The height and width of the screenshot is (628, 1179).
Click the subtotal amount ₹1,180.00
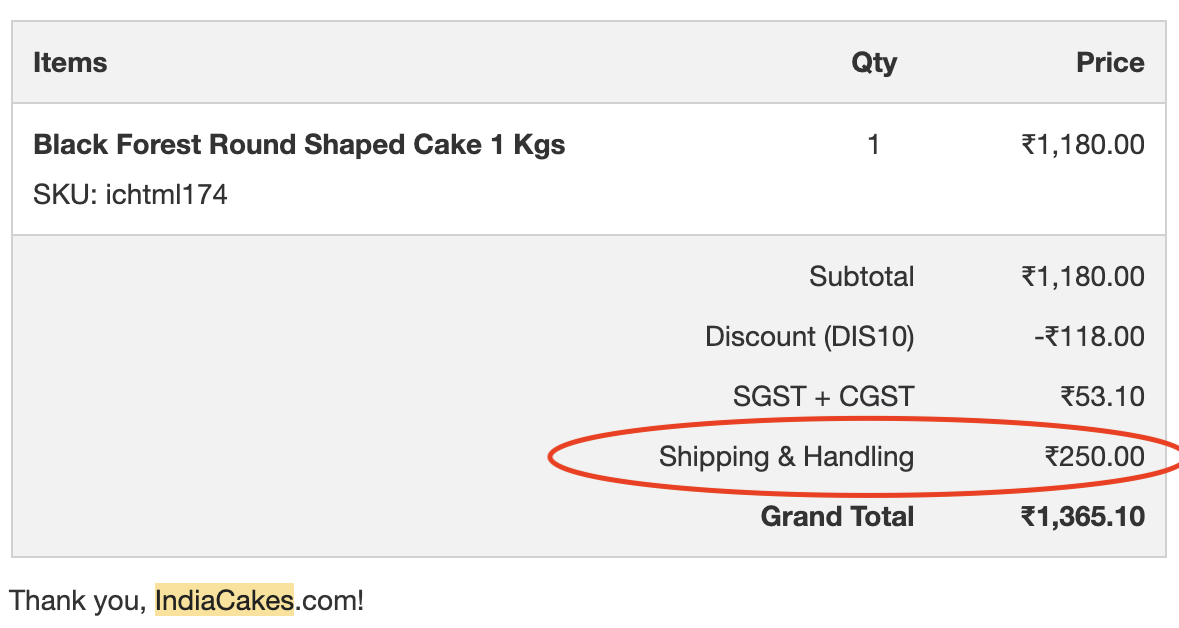(x=1082, y=276)
